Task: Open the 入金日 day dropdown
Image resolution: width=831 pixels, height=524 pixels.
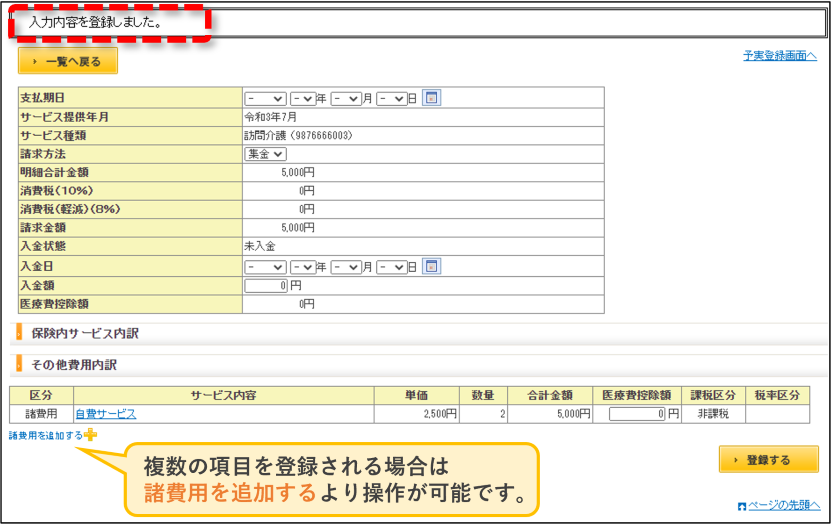Action: (392, 267)
